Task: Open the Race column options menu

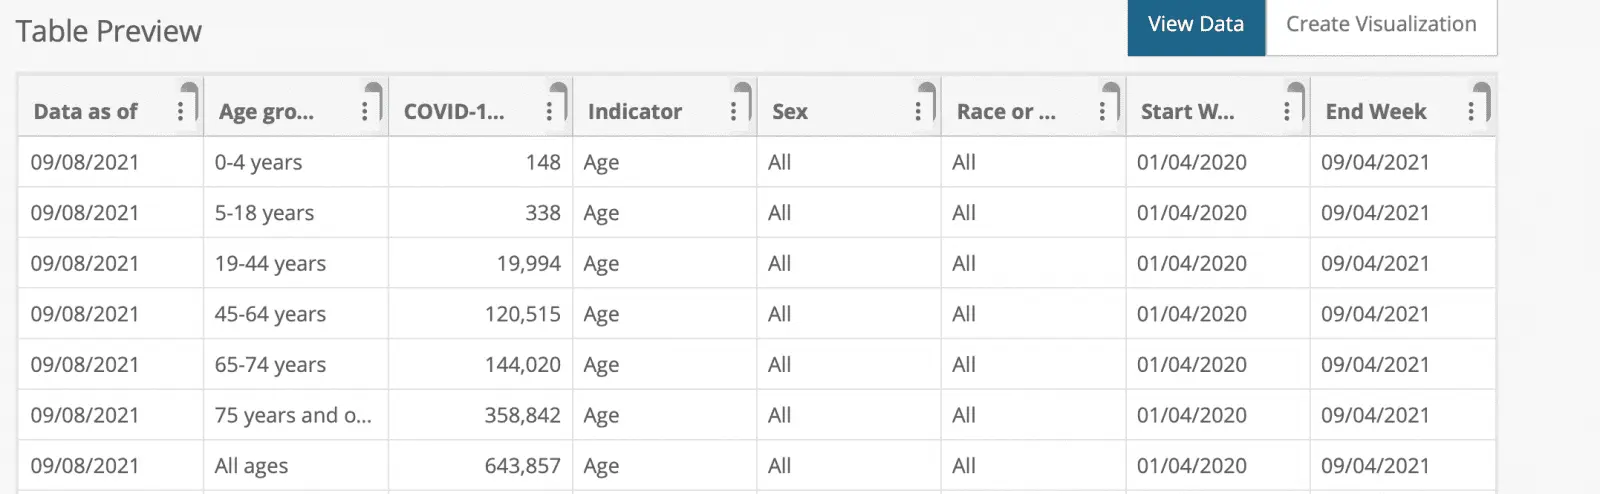Action: [1102, 111]
